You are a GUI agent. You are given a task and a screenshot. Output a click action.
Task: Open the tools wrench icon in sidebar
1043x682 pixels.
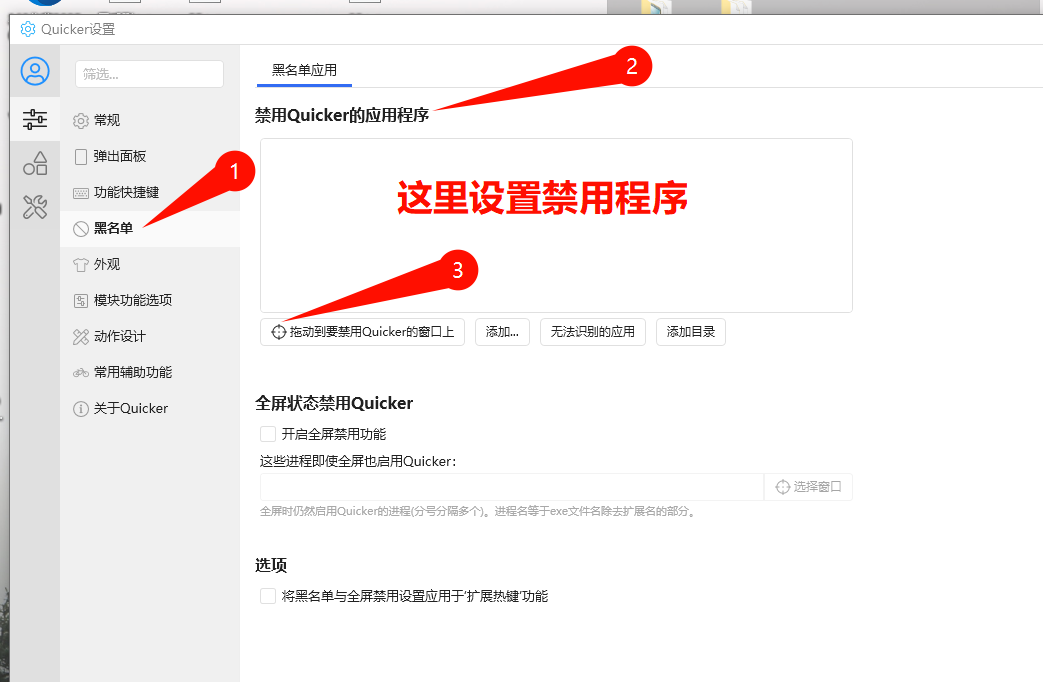pyautogui.click(x=35, y=207)
